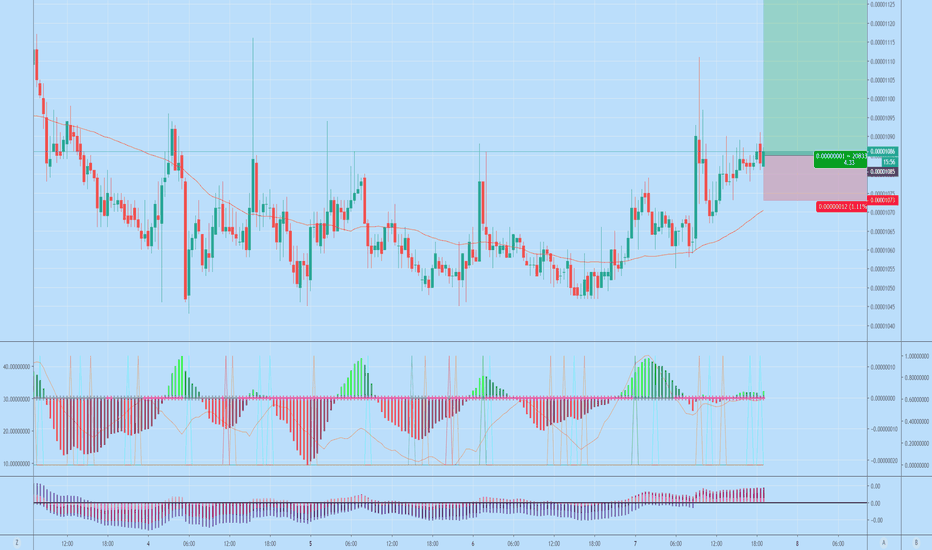
Task: Click the dark 0.00001085 price label
Action: 883,172
